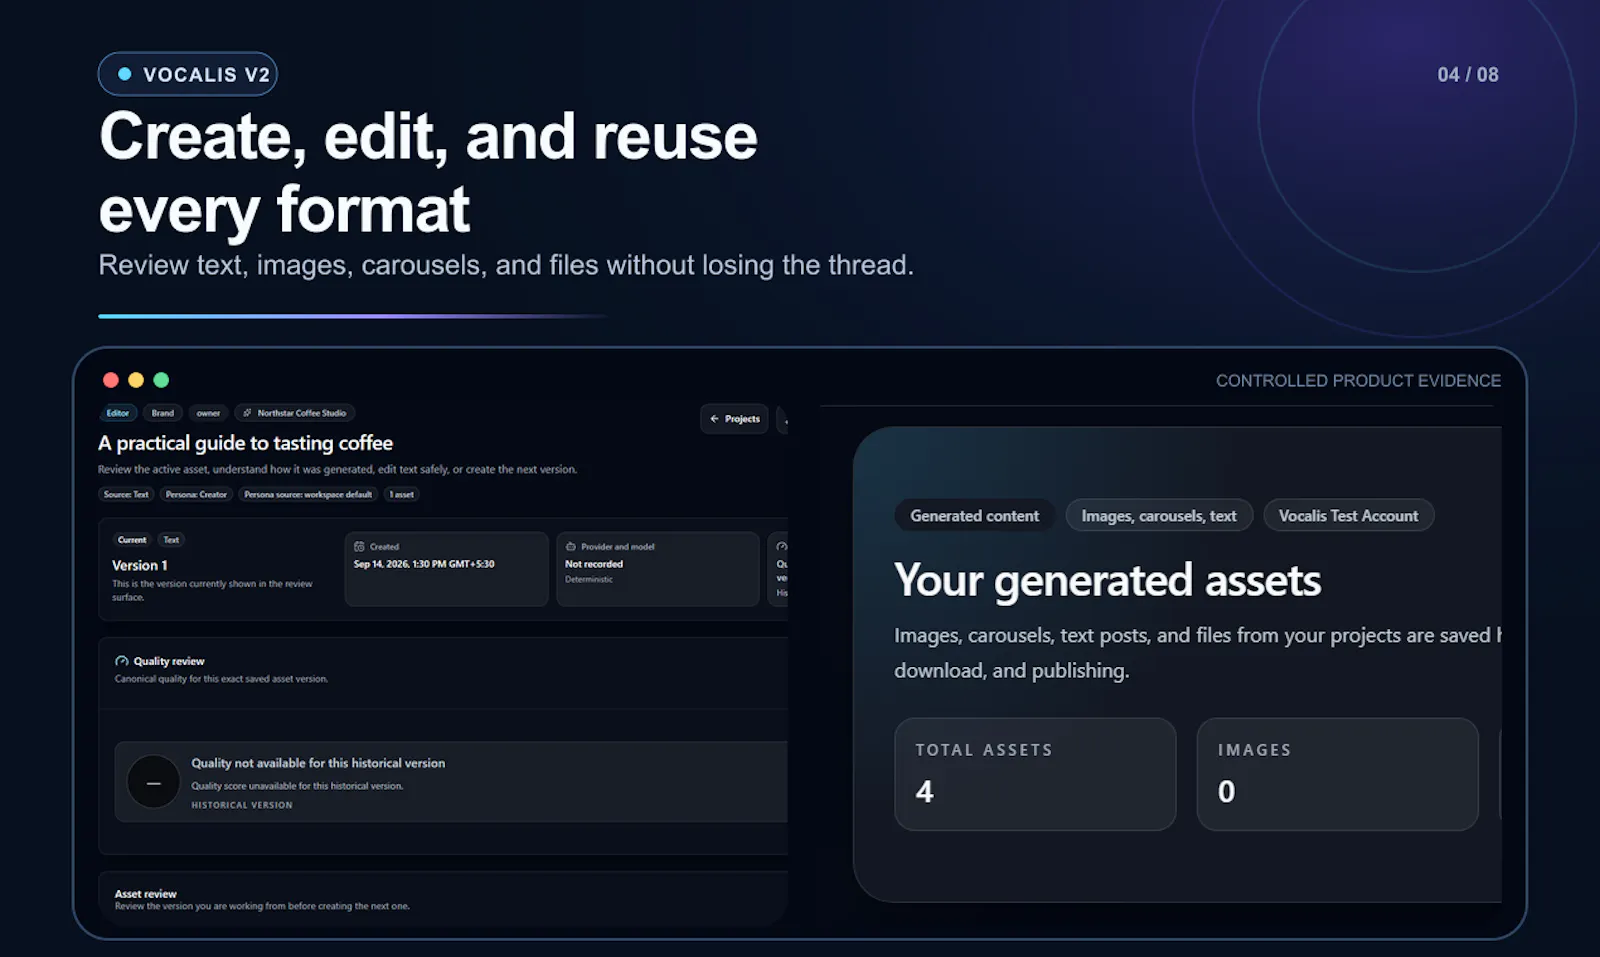Image resolution: width=1600 pixels, height=957 pixels.
Task: Open the Total Assets stat card
Action: [x=1035, y=774]
